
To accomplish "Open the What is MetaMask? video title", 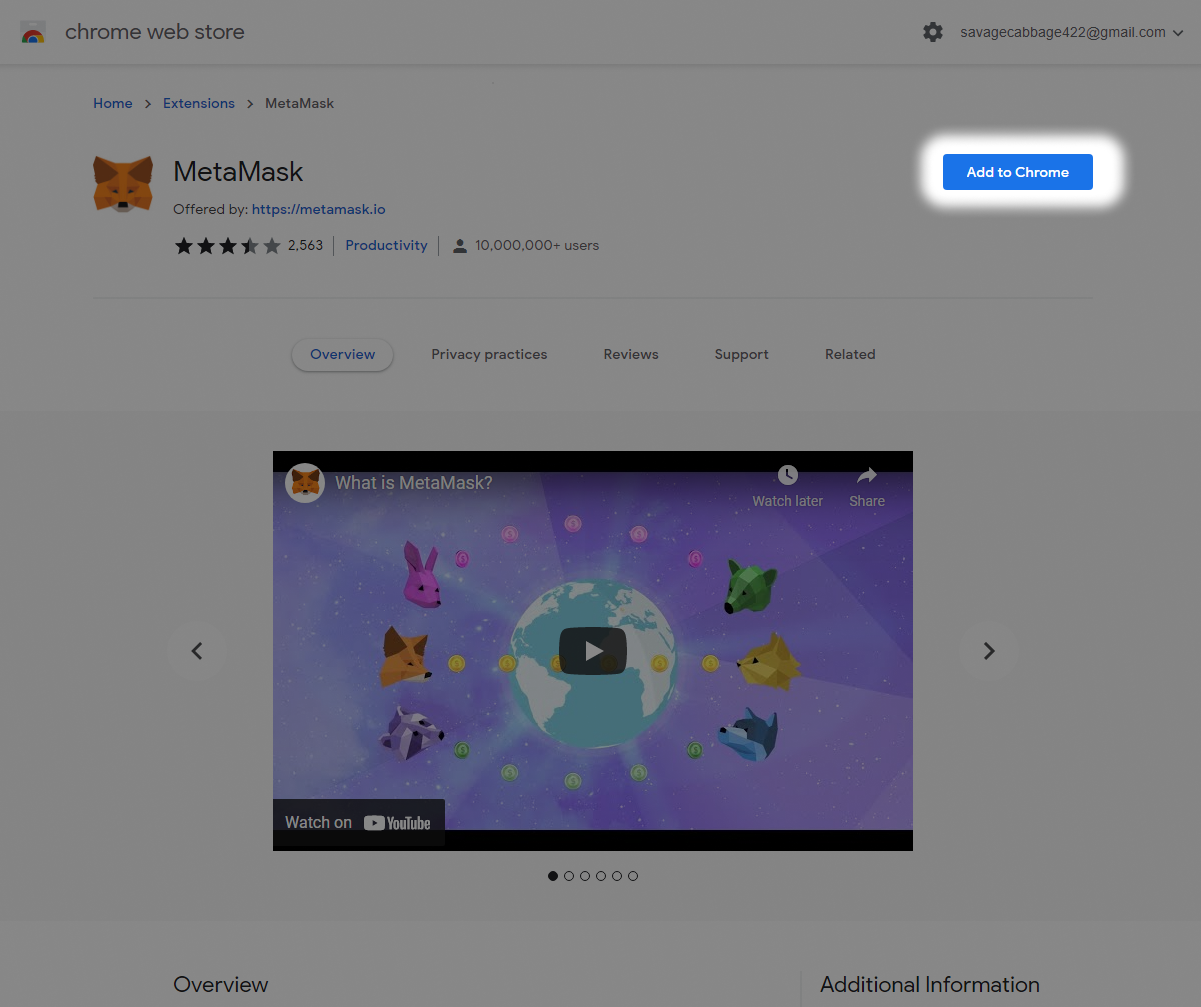I will 414,483.
